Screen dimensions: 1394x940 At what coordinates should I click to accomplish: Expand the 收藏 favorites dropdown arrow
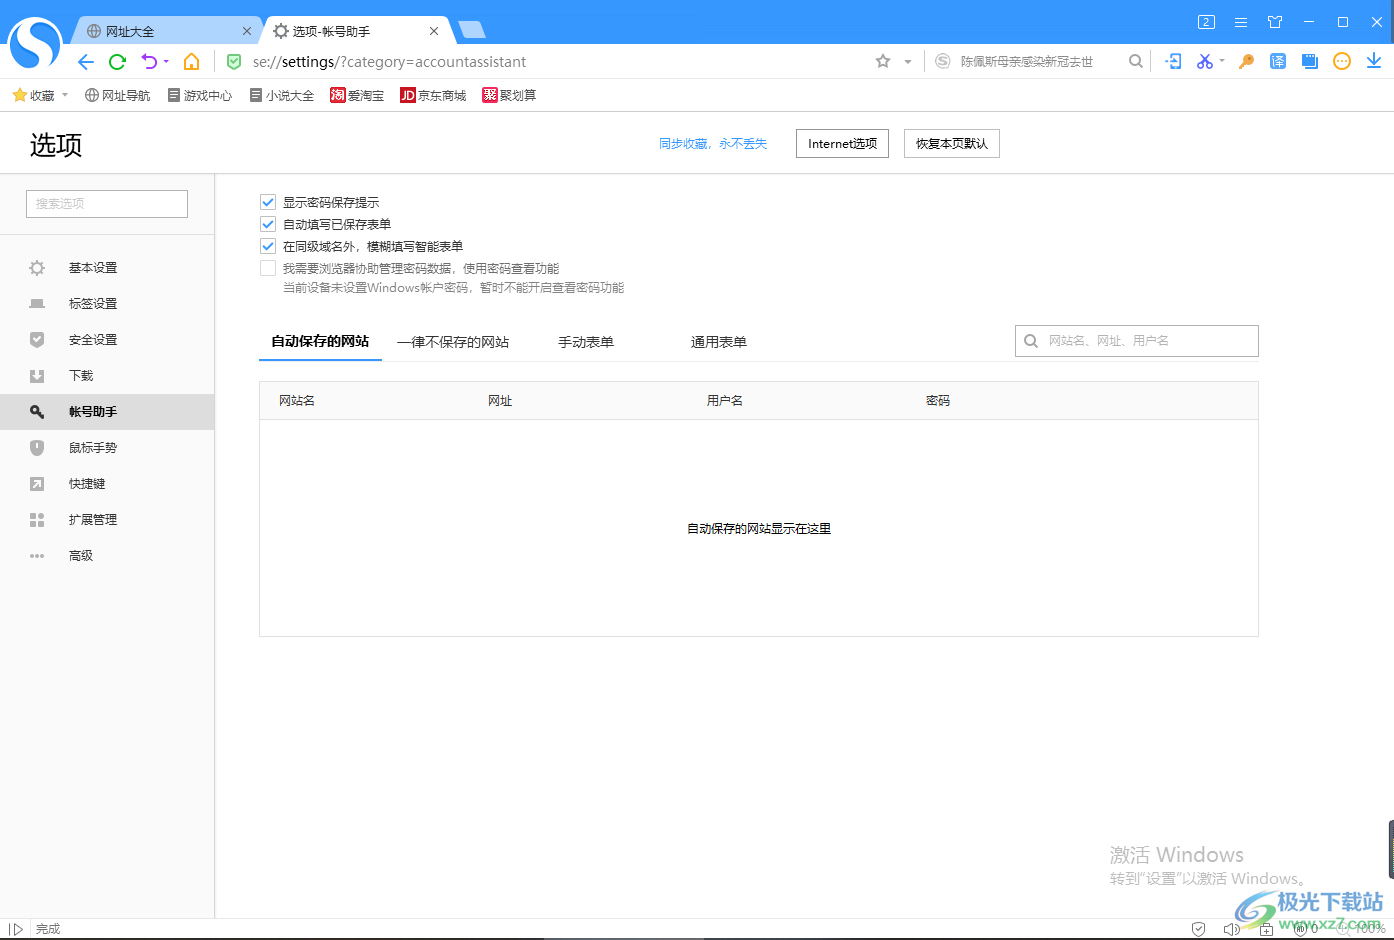click(x=65, y=95)
